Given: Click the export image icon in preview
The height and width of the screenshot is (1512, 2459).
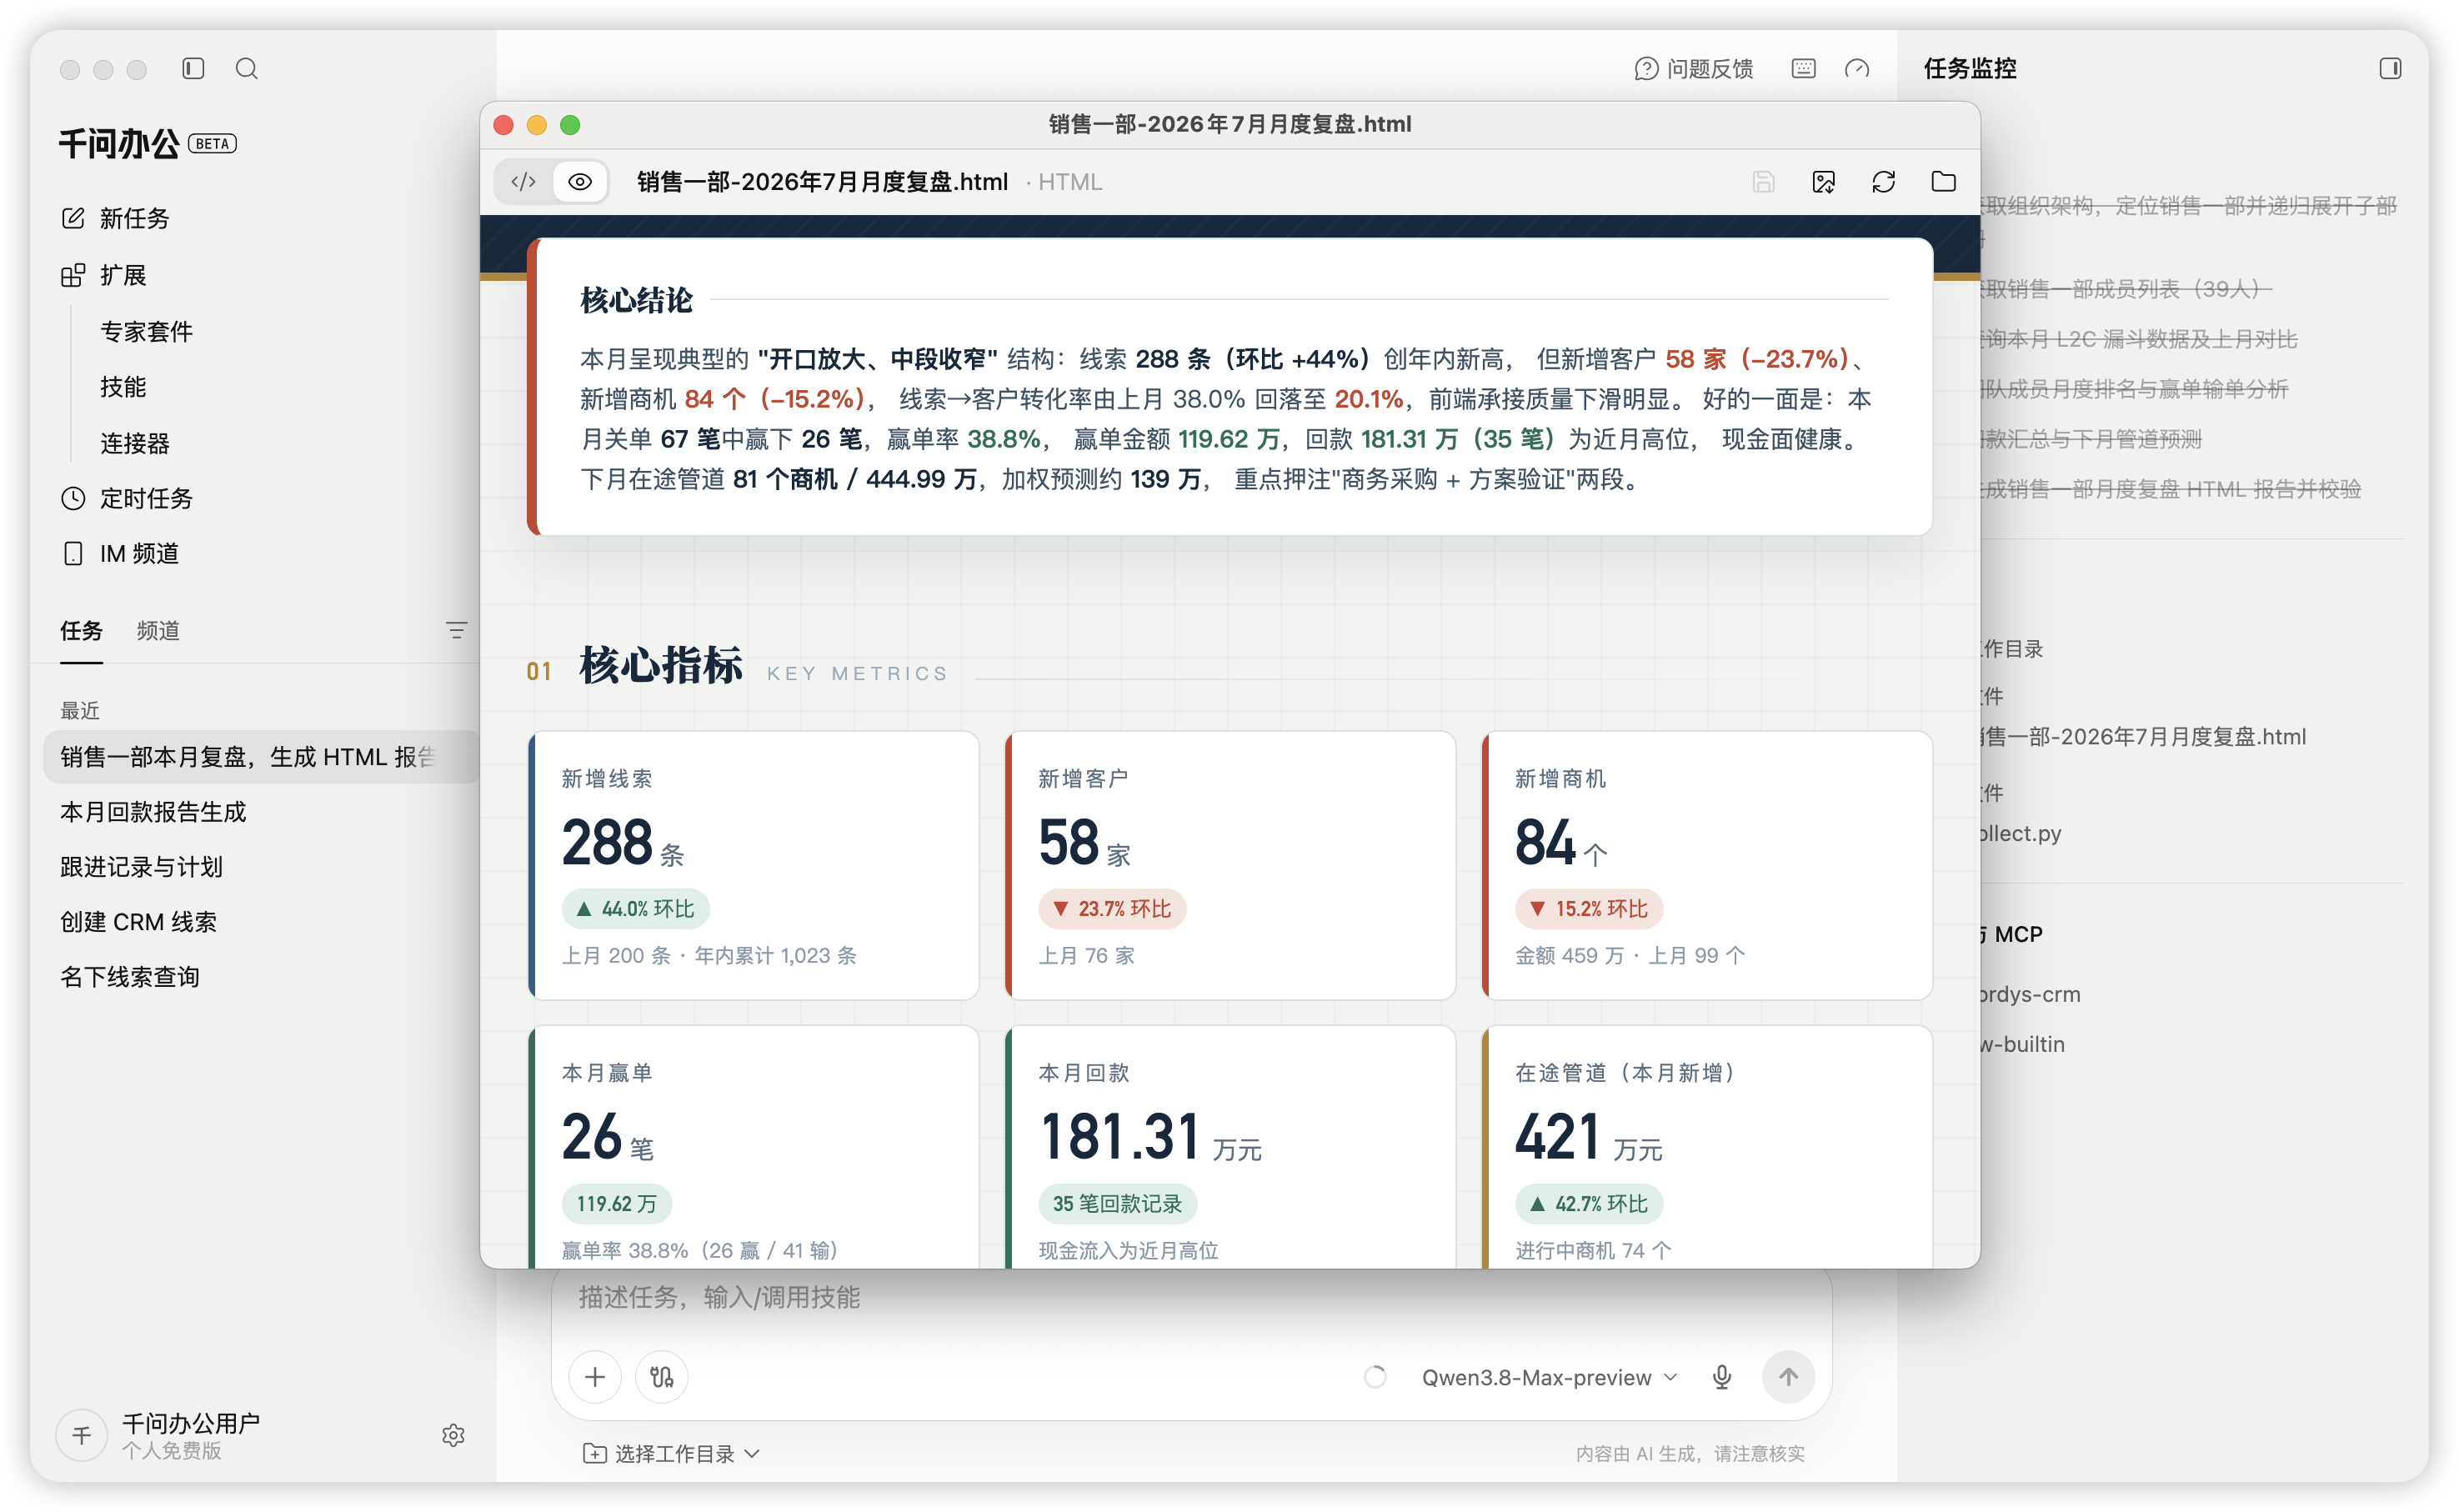Looking at the screenshot, I should (x=1823, y=181).
